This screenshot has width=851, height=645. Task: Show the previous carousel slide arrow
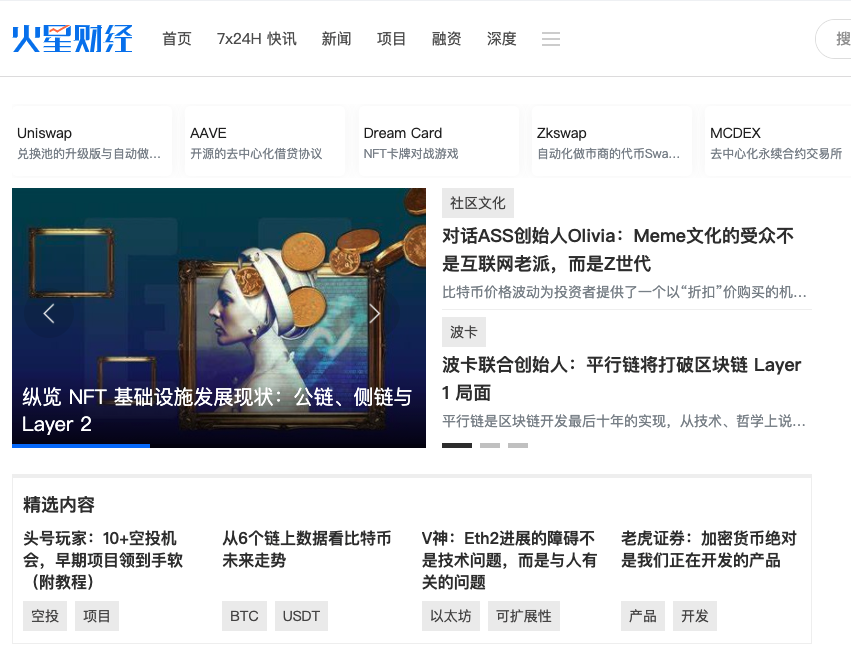49,313
